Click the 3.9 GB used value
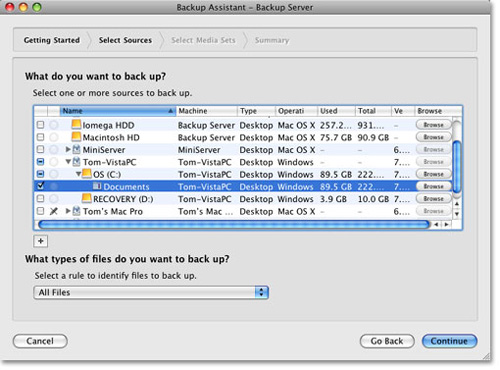 click(333, 199)
